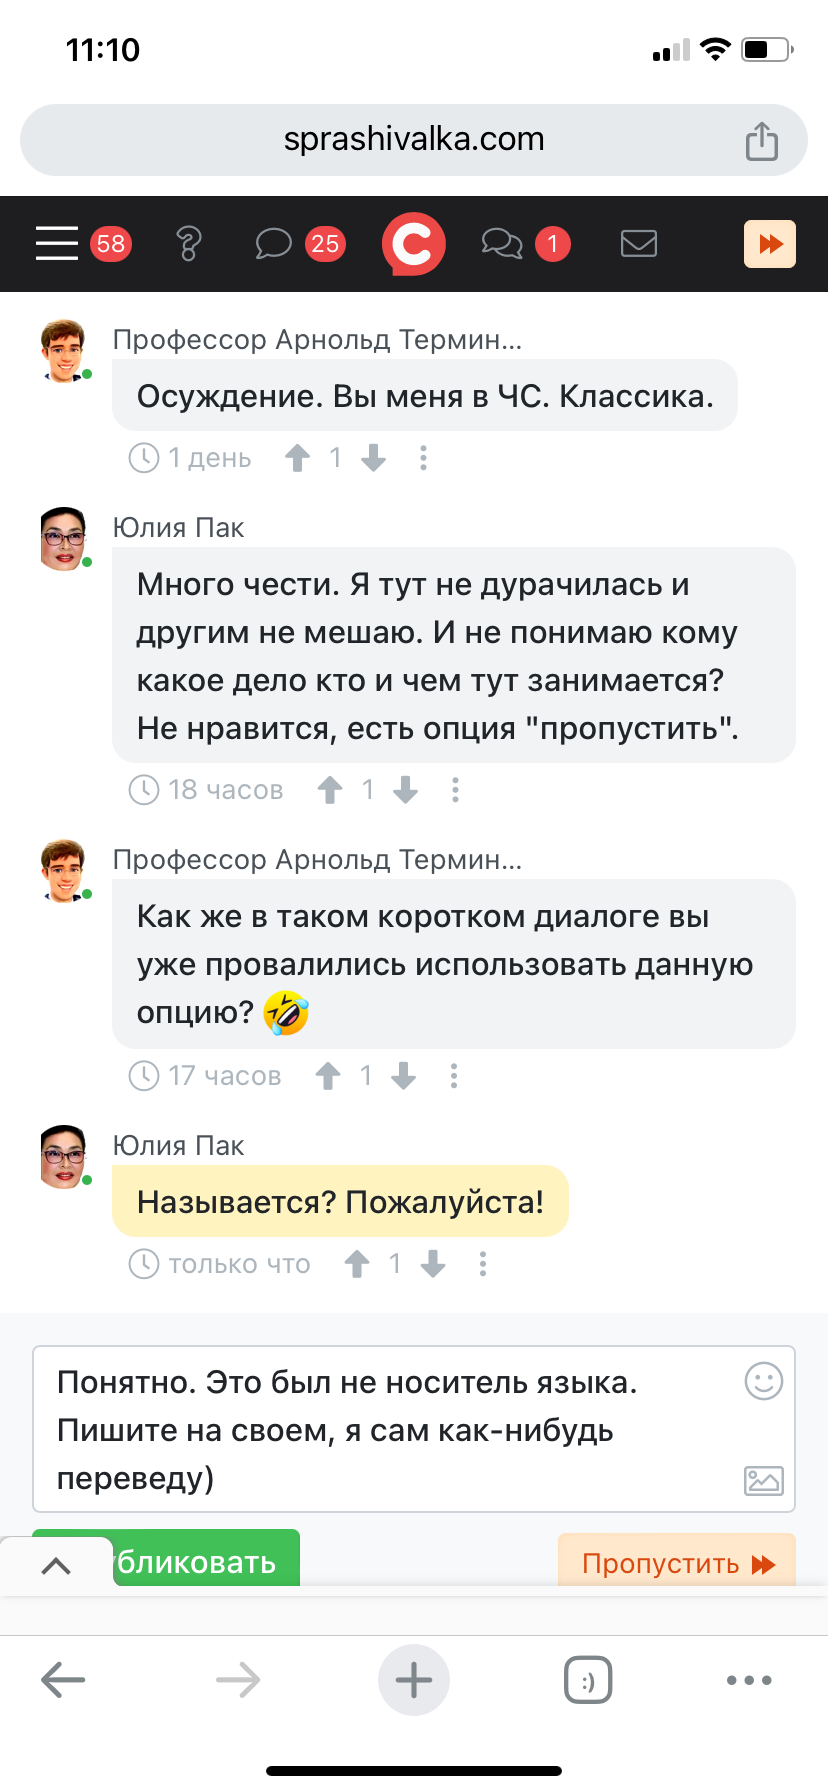Open the conversations icon with 1 badge
Viewport: 828px width, 1792px height.
pyautogui.click(x=502, y=243)
